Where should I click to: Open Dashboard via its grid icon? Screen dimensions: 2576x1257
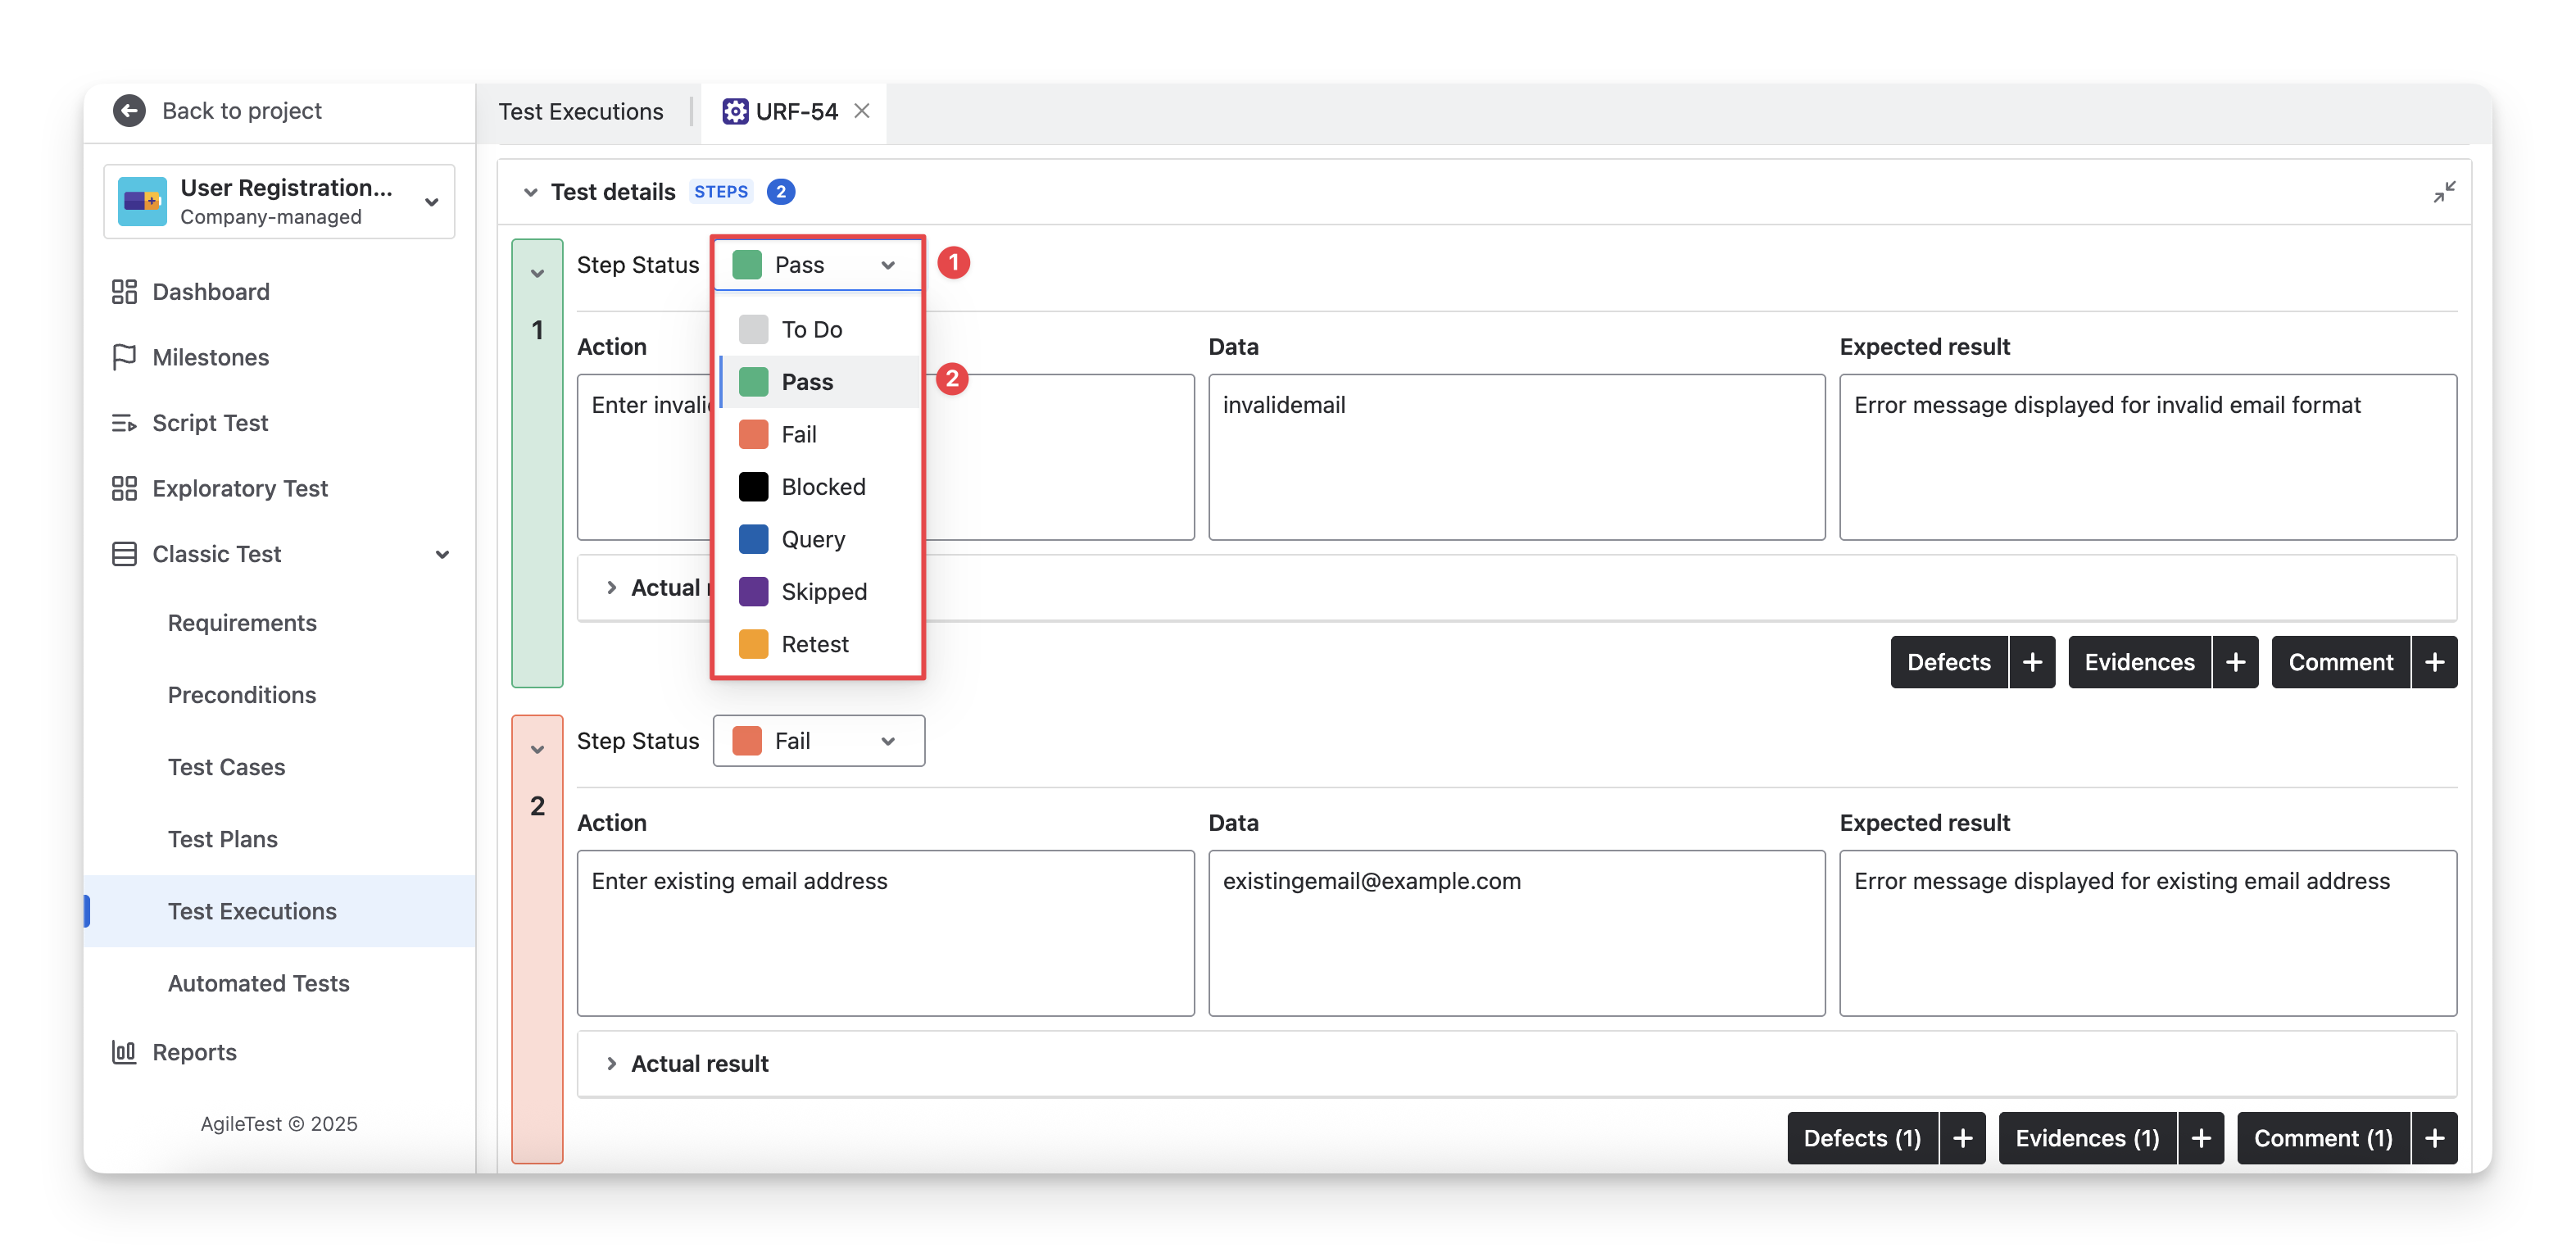click(x=124, y=291)
